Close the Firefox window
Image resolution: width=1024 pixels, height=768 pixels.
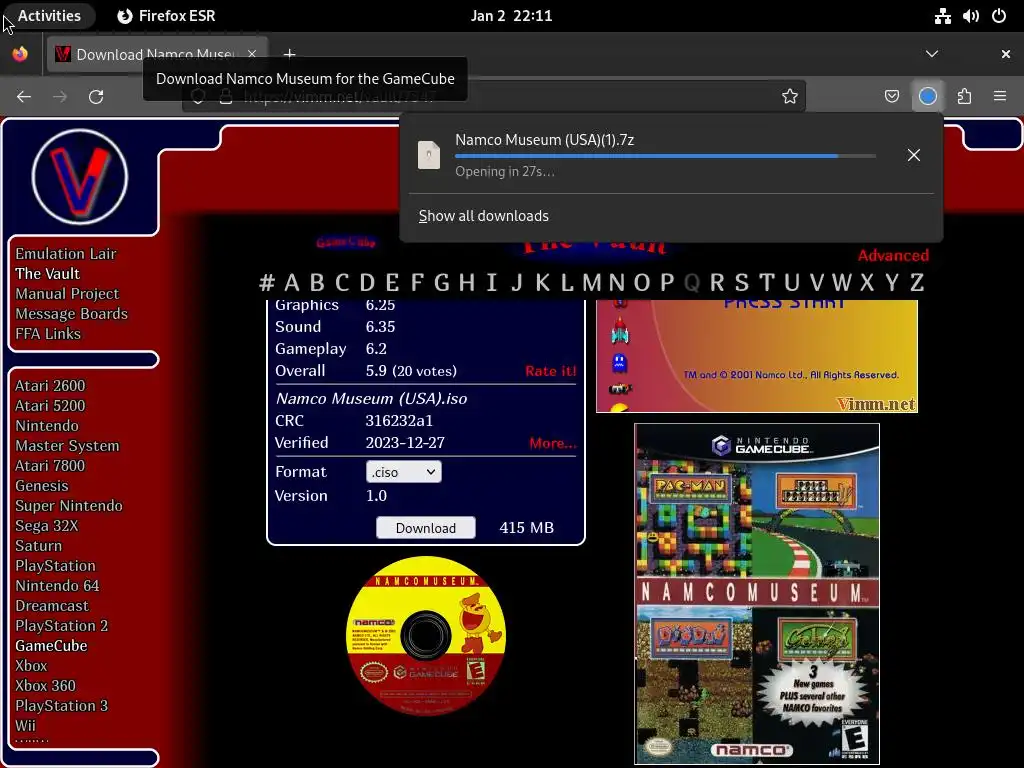(1006, 54)
